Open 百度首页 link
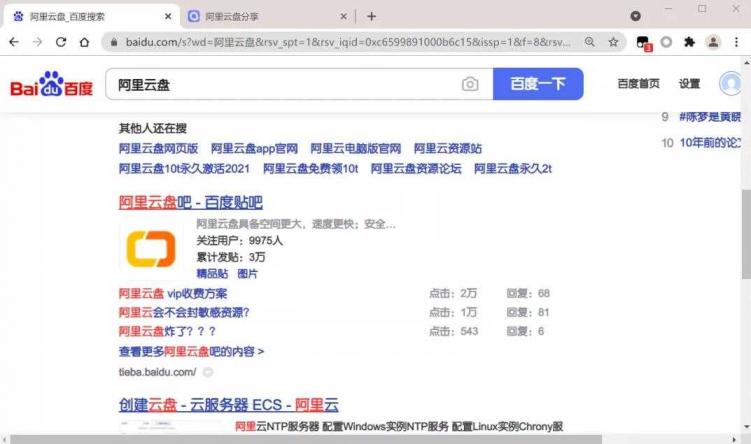This screenshot has height=444, width=751. coord(638,84)
